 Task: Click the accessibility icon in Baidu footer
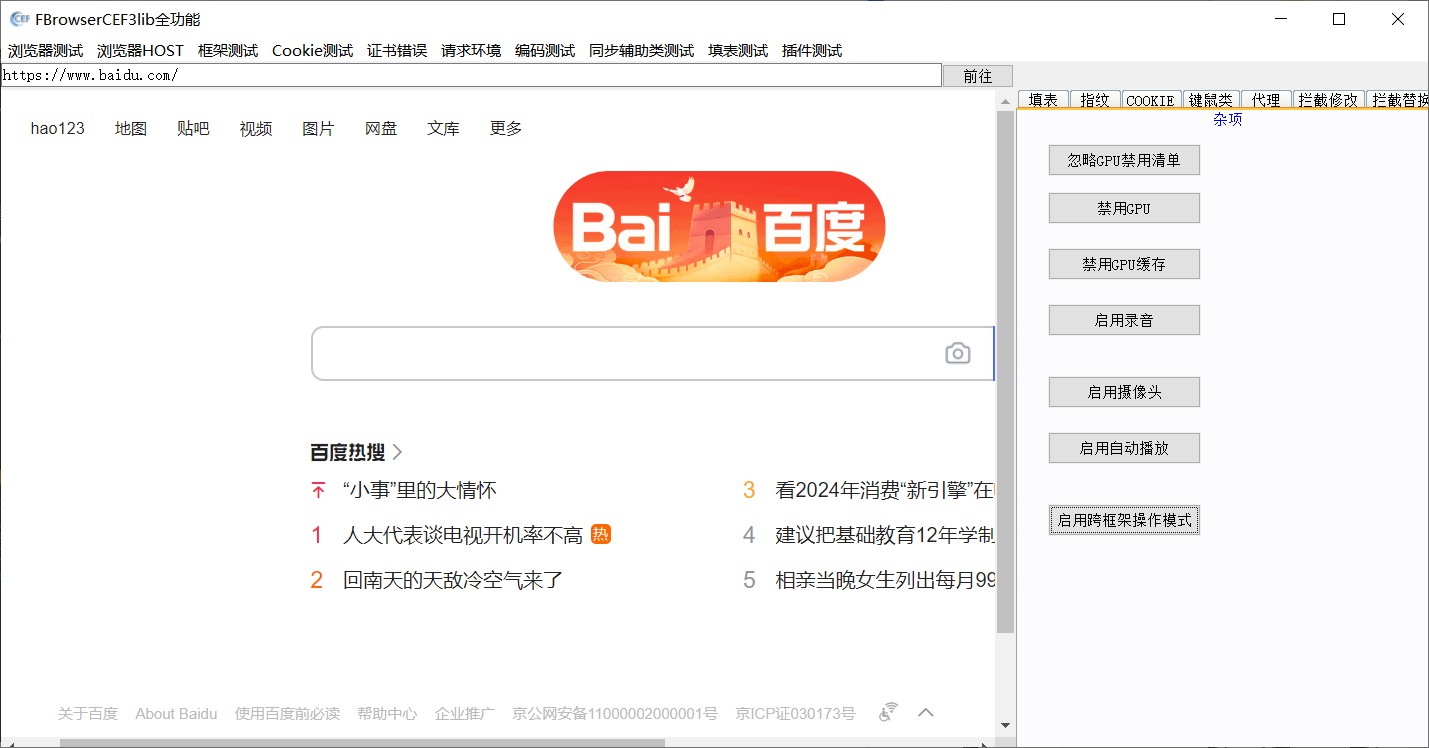click(x=888, y=713)
